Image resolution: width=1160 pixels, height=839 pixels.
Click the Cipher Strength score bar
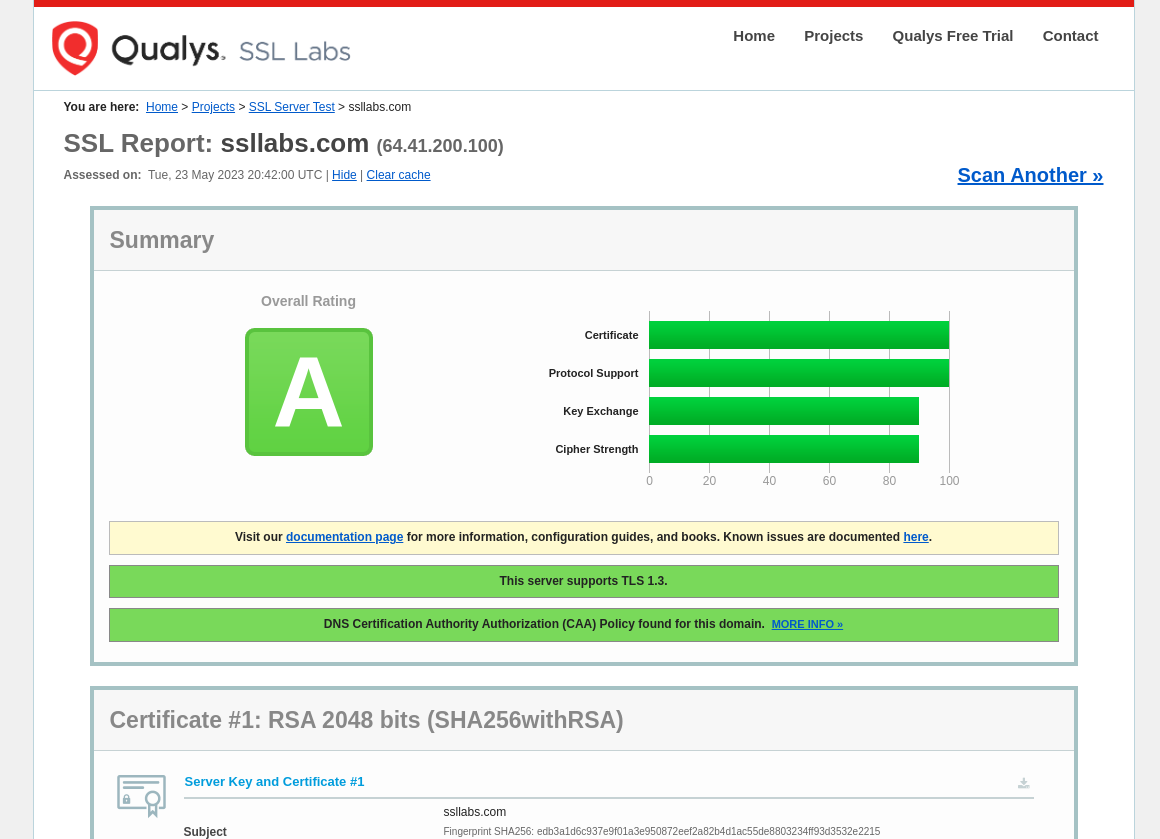coord(784,449)
